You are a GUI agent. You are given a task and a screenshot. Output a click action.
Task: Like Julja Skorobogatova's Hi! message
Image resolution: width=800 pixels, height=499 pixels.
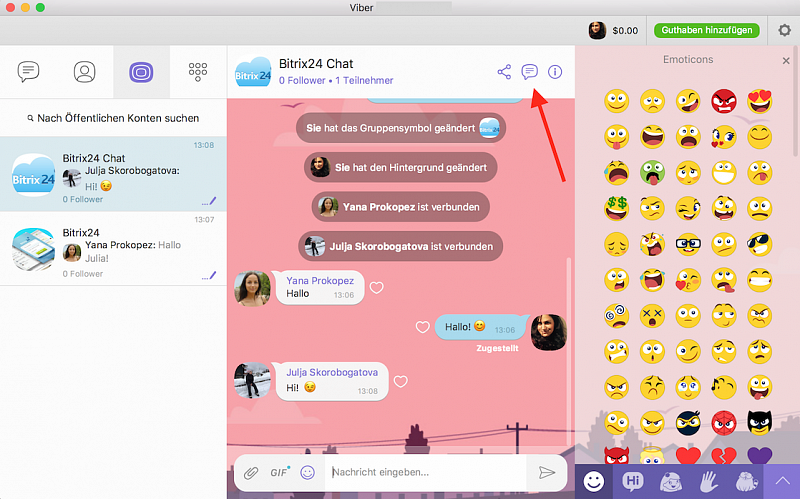point(401,381)
